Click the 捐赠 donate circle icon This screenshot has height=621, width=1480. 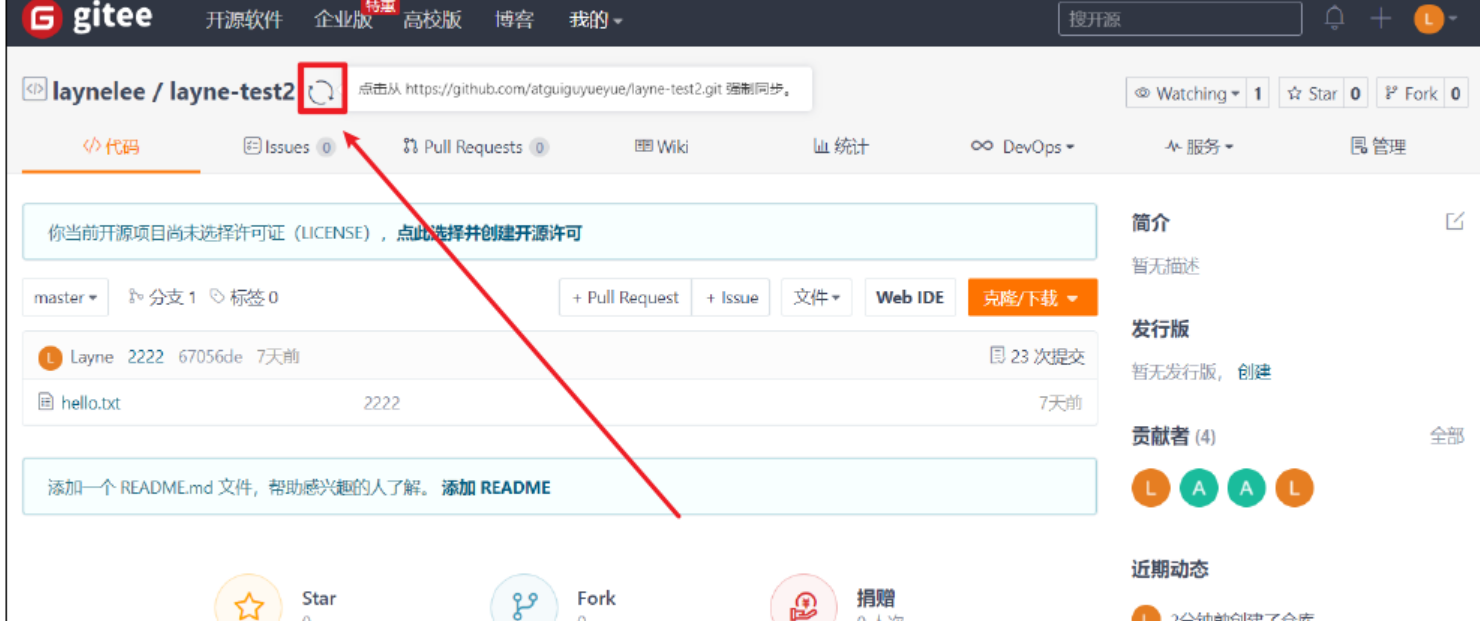(804, 603)
